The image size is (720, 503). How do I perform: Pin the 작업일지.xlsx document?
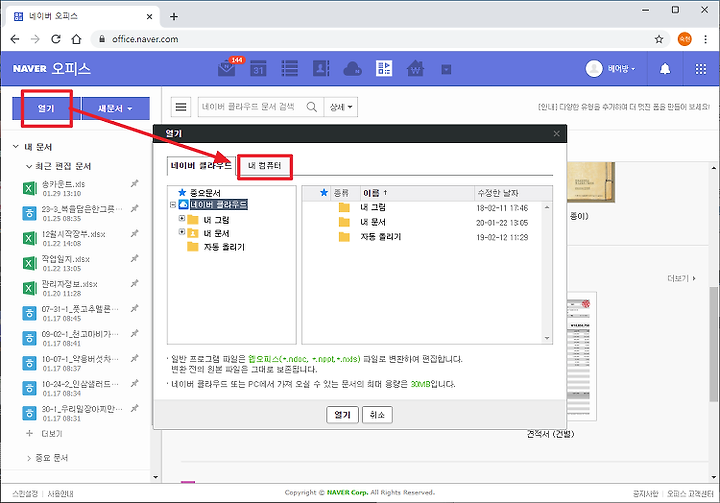click(135, 259)
